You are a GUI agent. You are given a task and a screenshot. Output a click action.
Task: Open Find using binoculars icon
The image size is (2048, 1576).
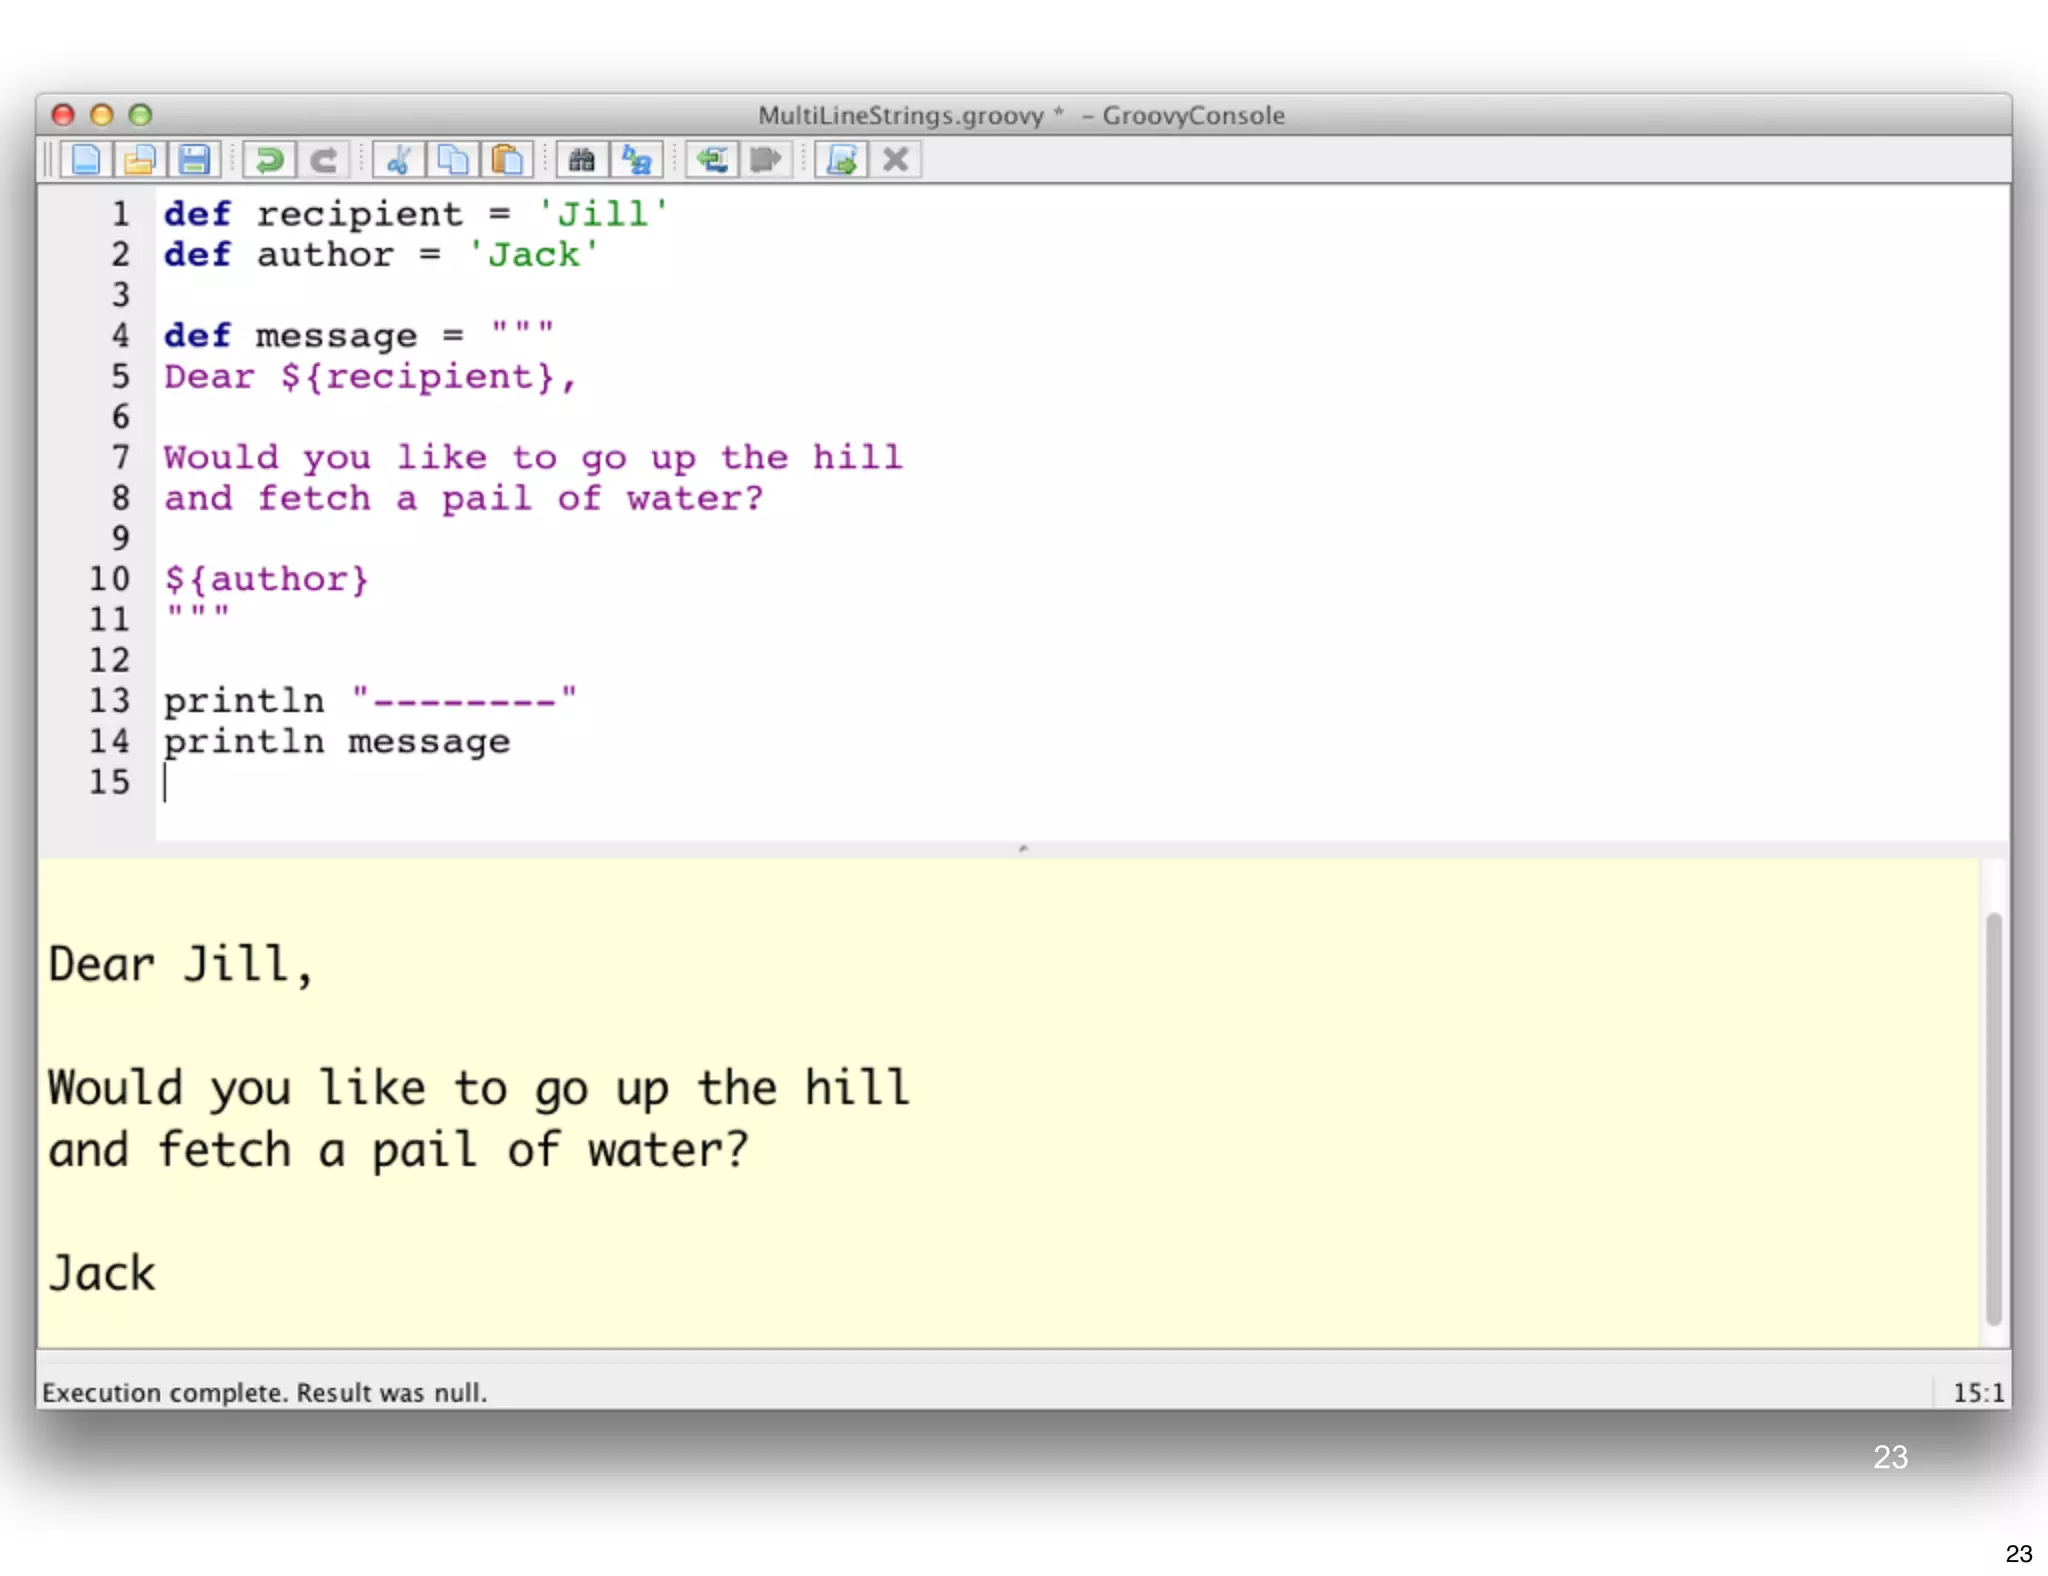582,160
